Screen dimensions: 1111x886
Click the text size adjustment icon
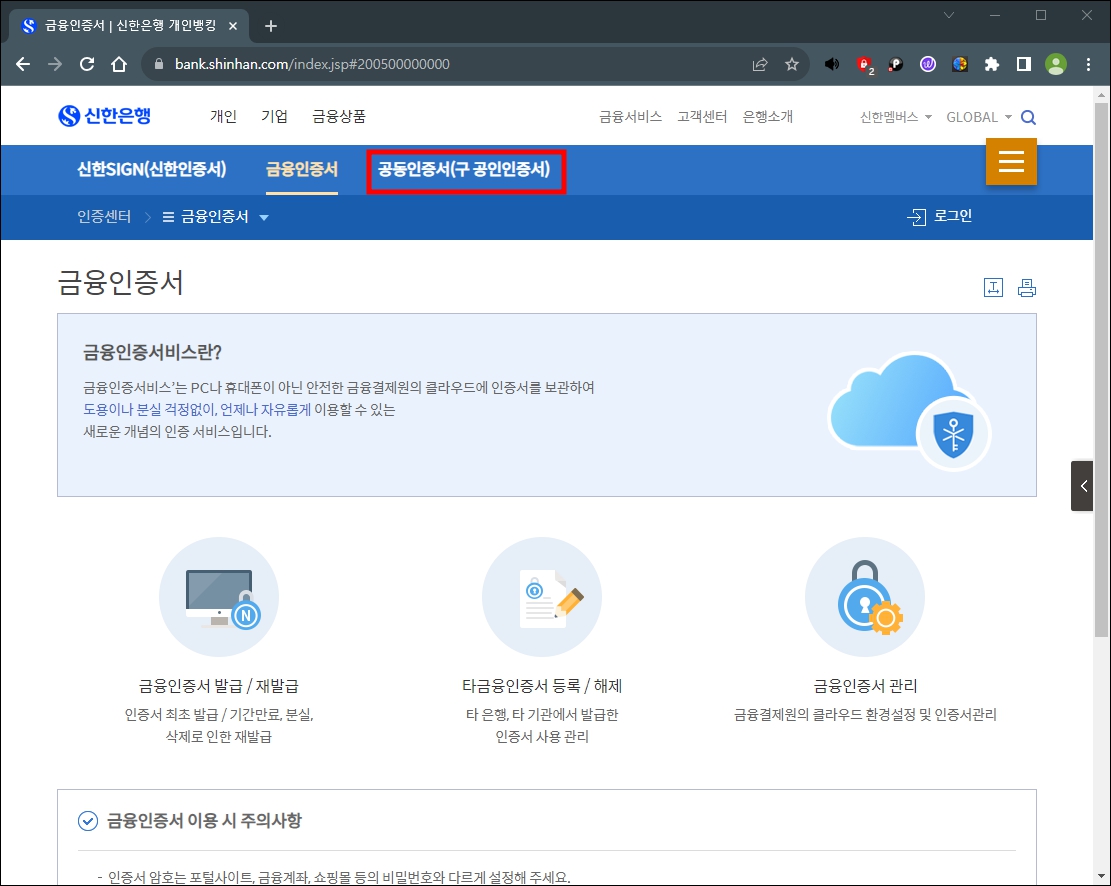coord(993,287)
